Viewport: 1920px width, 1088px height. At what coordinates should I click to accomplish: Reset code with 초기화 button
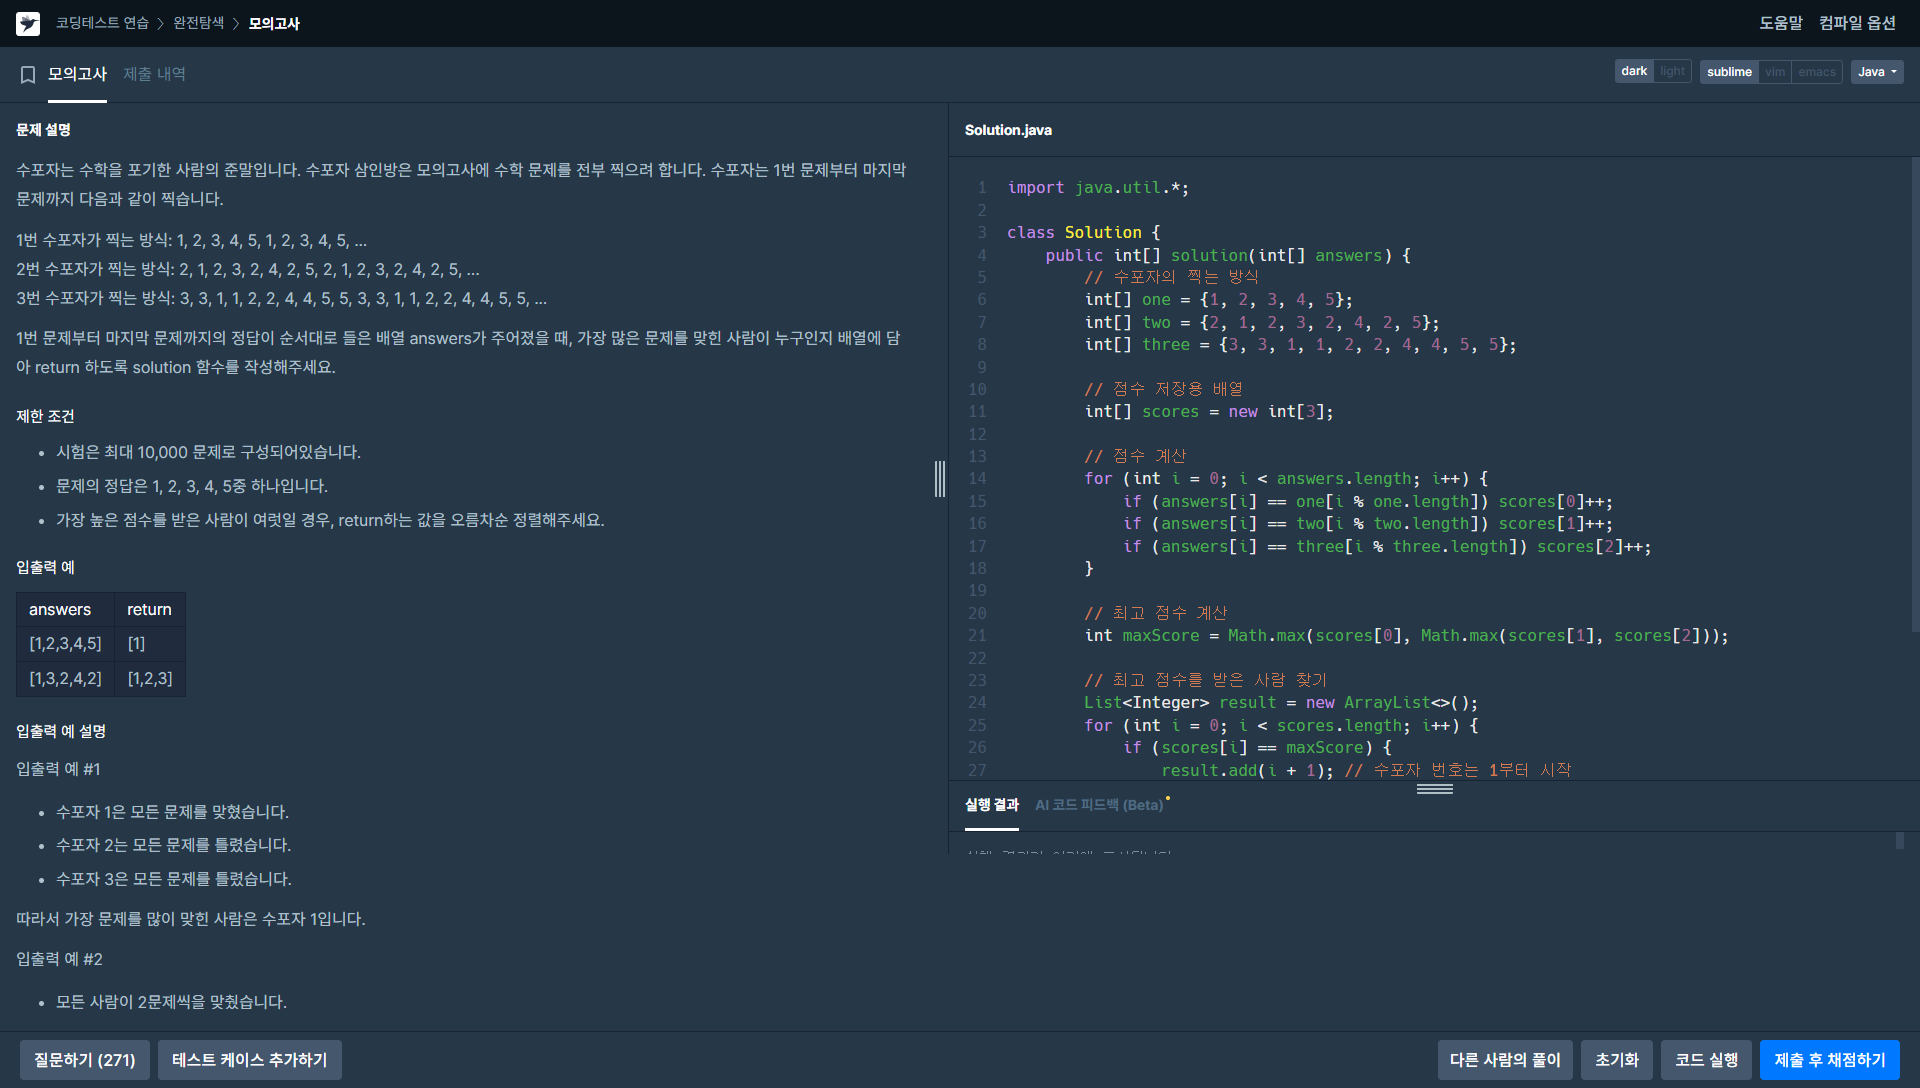pyautogui.click(x=1617, y=1060)
